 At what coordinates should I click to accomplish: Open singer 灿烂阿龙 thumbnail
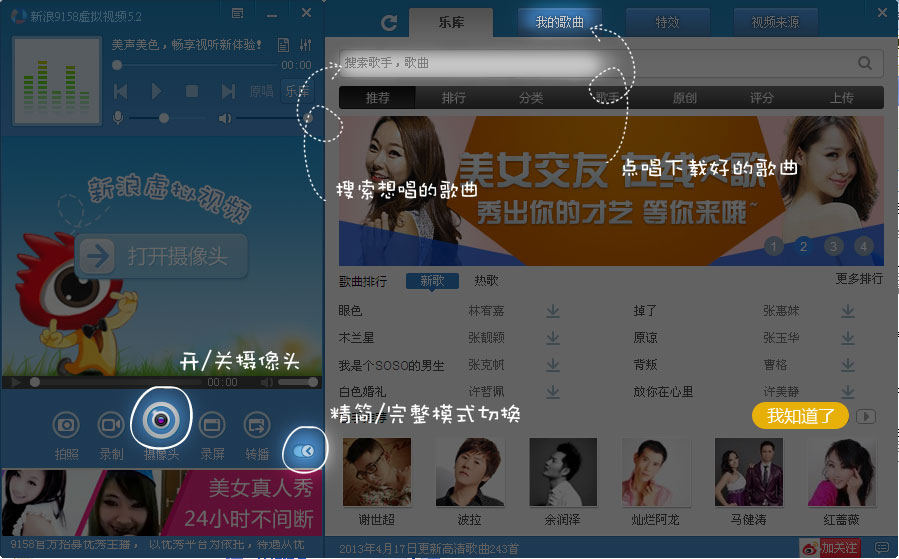pos(655,472)
